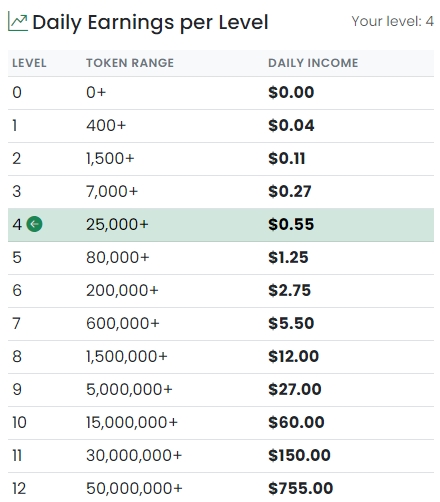The width and height of the screenshot is (440, 502).
Task: Click the $0.55 daily income value
Action: tap(291, 224)
